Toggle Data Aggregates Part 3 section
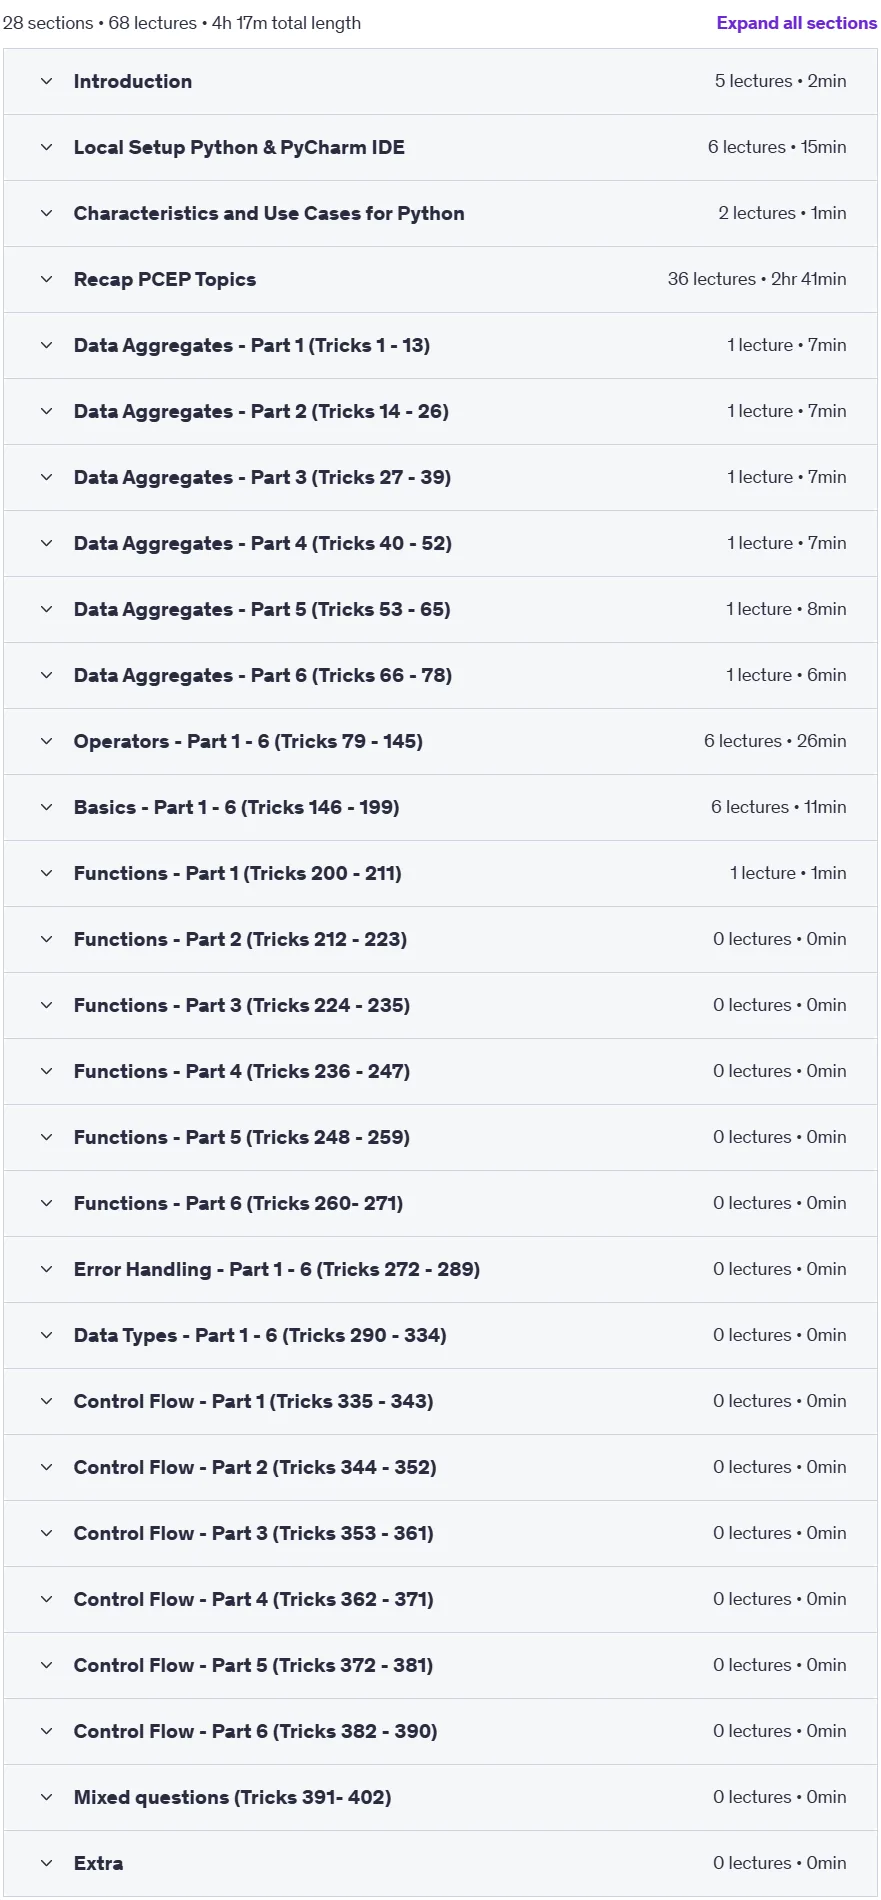Image resolution: width=881 pixels, height=1900 pixels. 440,478
